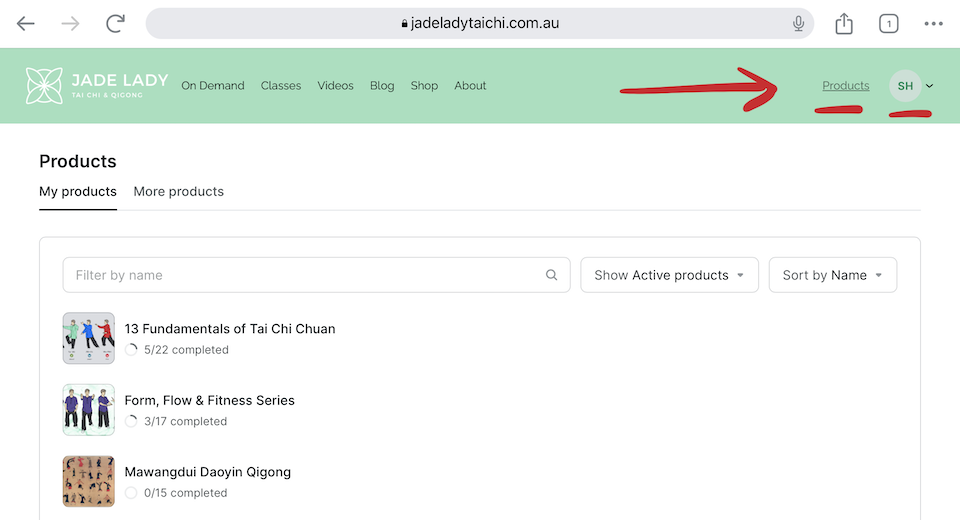Click the search magnifier in filter box

(x=552, y=275)
